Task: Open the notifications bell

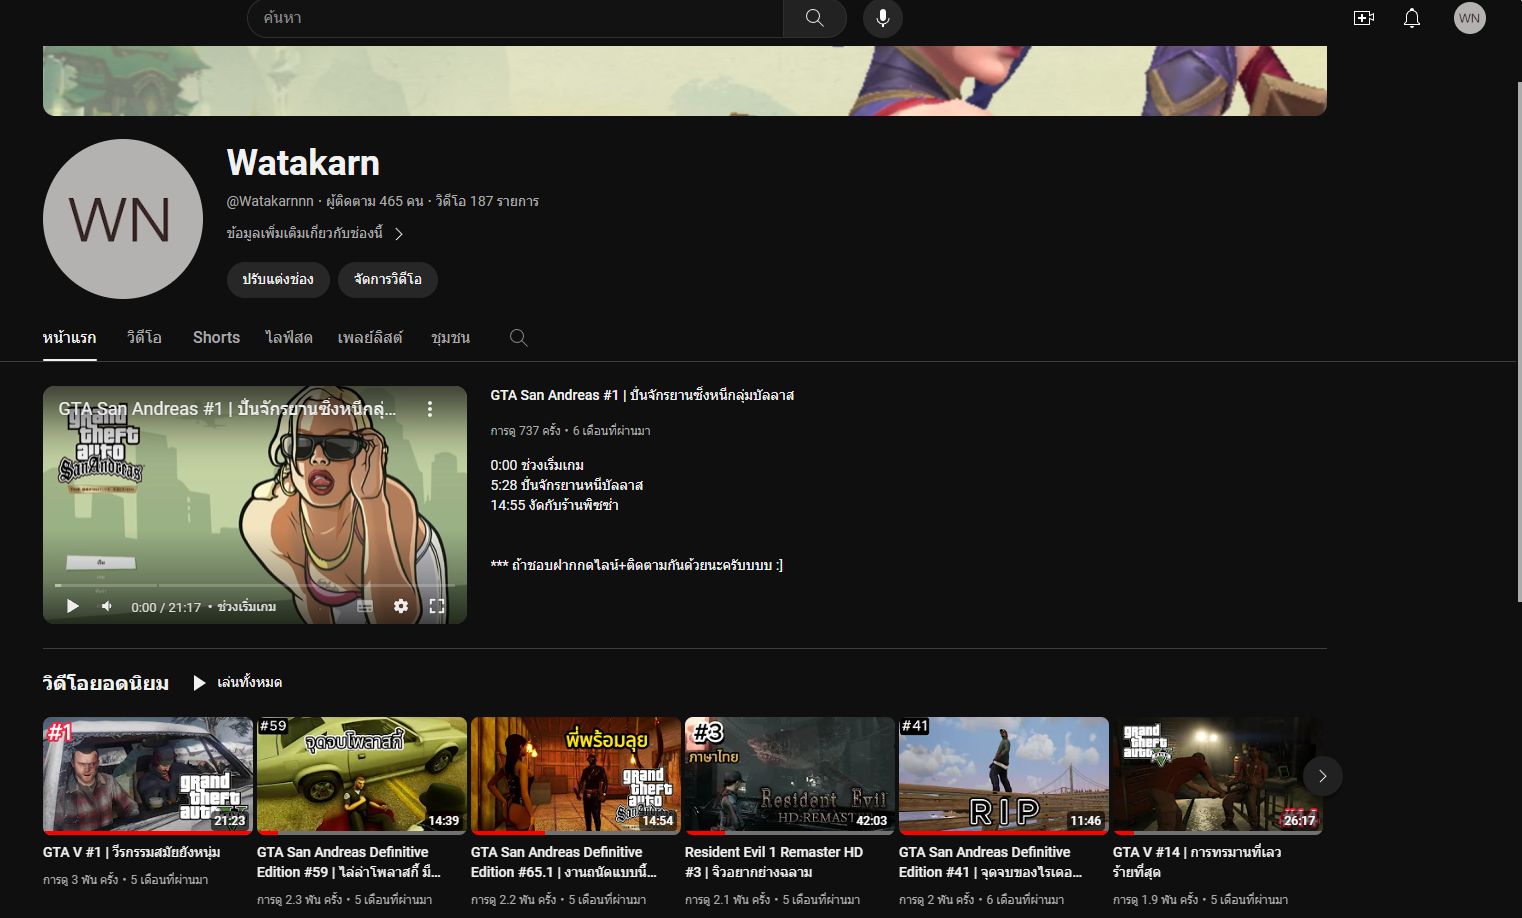Action: click(x=1411, y=18)
